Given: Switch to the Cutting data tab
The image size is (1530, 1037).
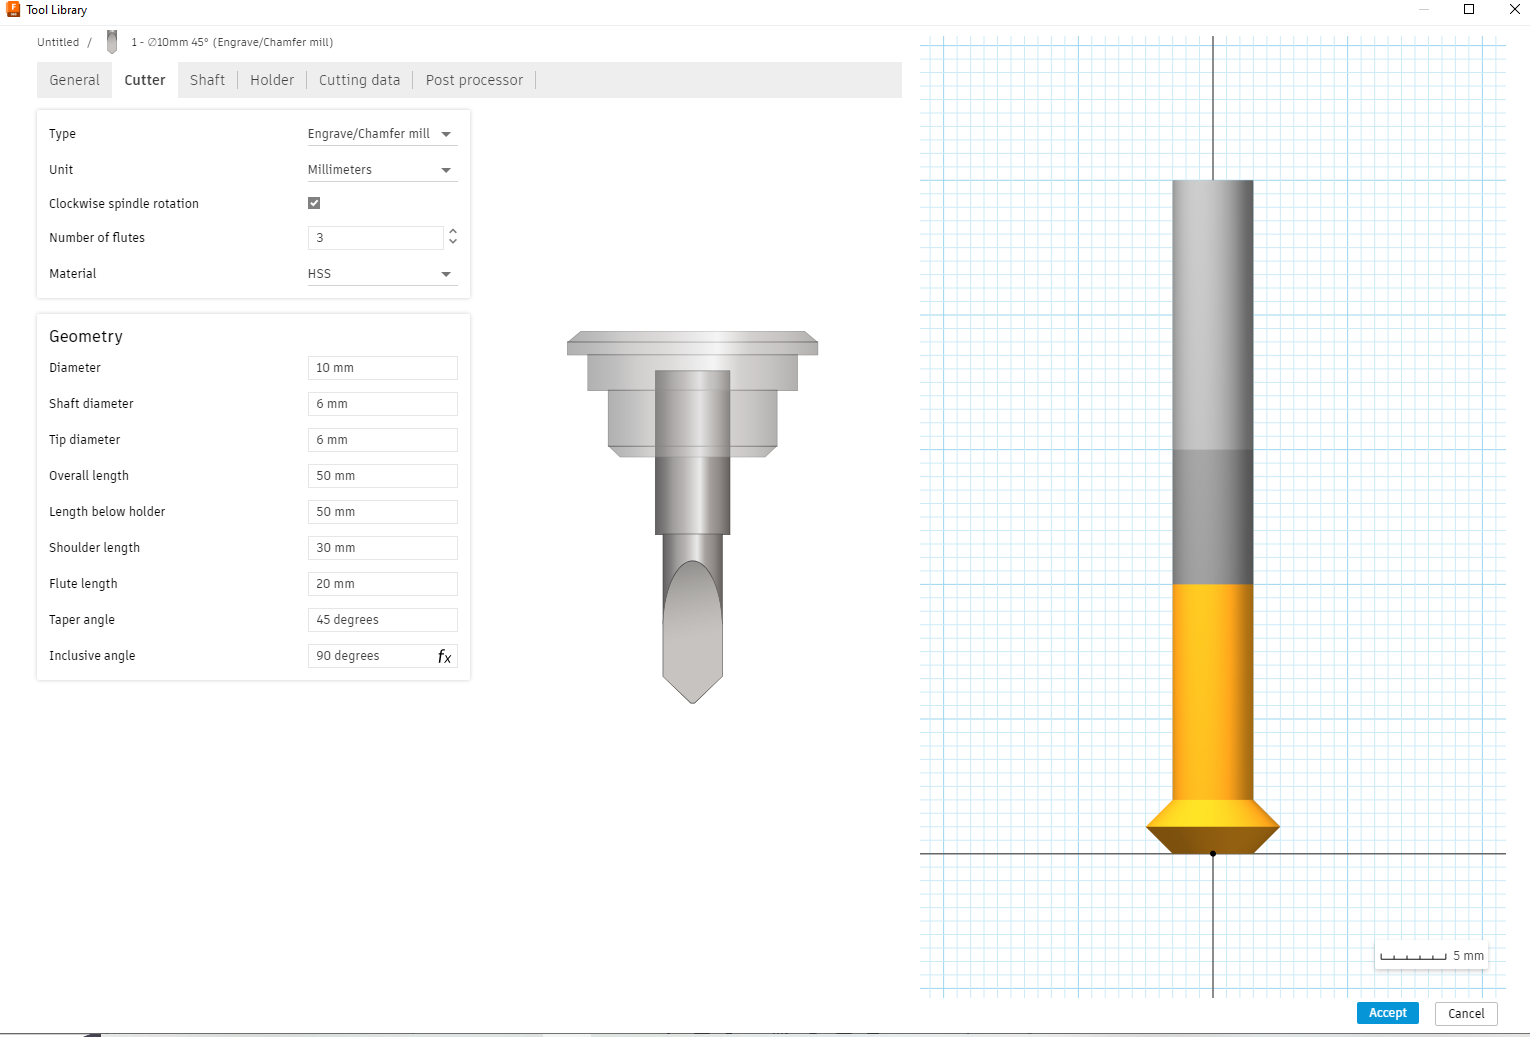Looking at the screenshot, I should [x=359, y=80].
